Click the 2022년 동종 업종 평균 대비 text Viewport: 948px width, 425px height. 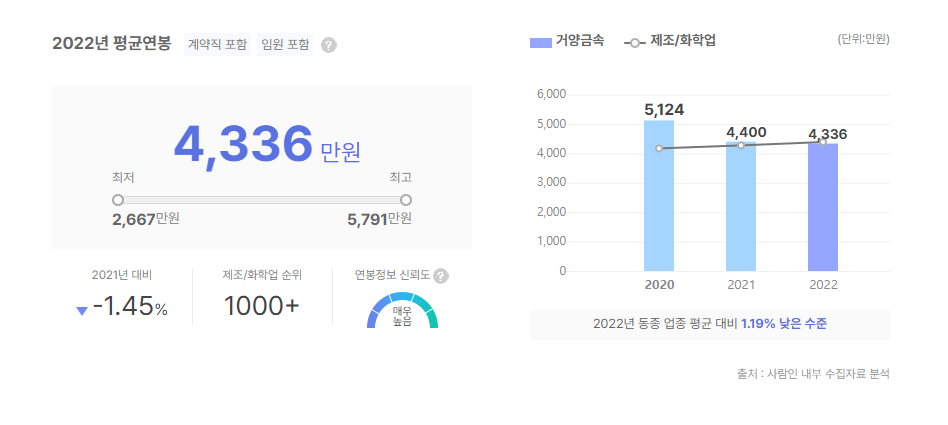665,323
